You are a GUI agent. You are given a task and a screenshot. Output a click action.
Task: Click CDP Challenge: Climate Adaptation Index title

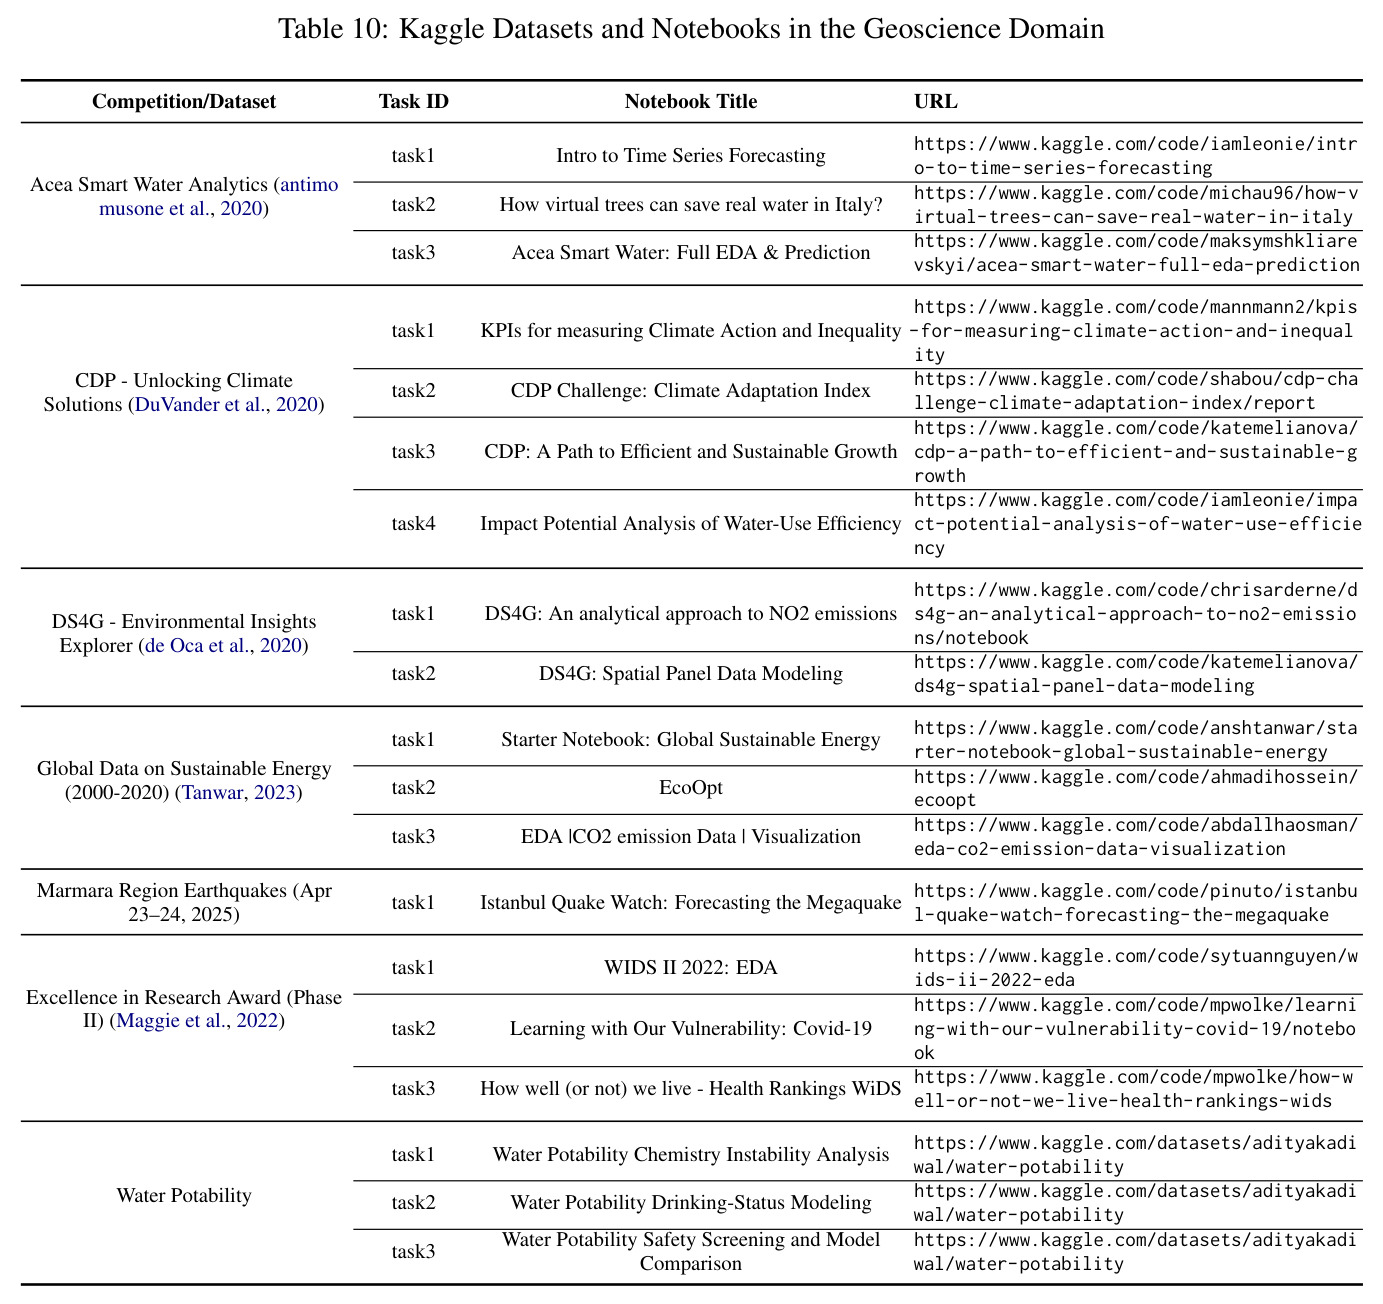(691, 390)
